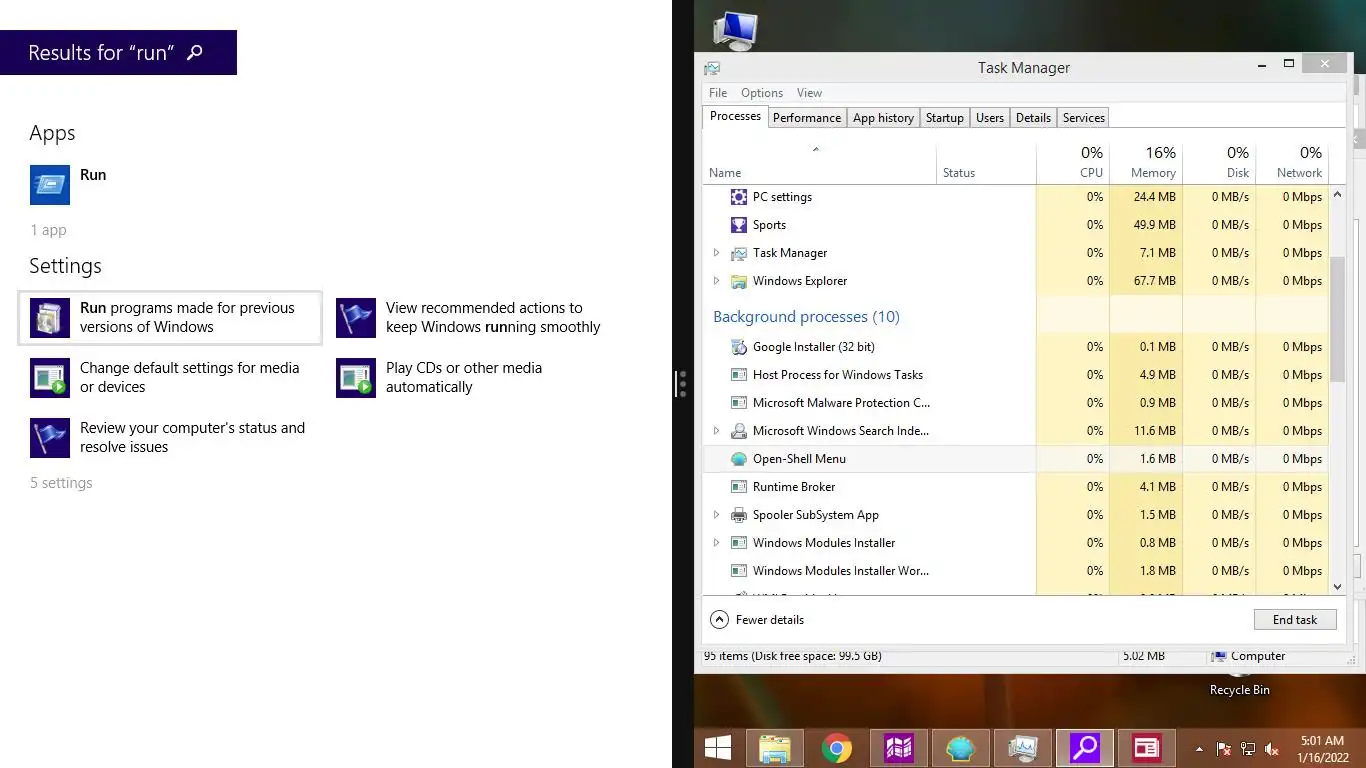Click the Background processes (10) heading

click(x=806, y=317)
